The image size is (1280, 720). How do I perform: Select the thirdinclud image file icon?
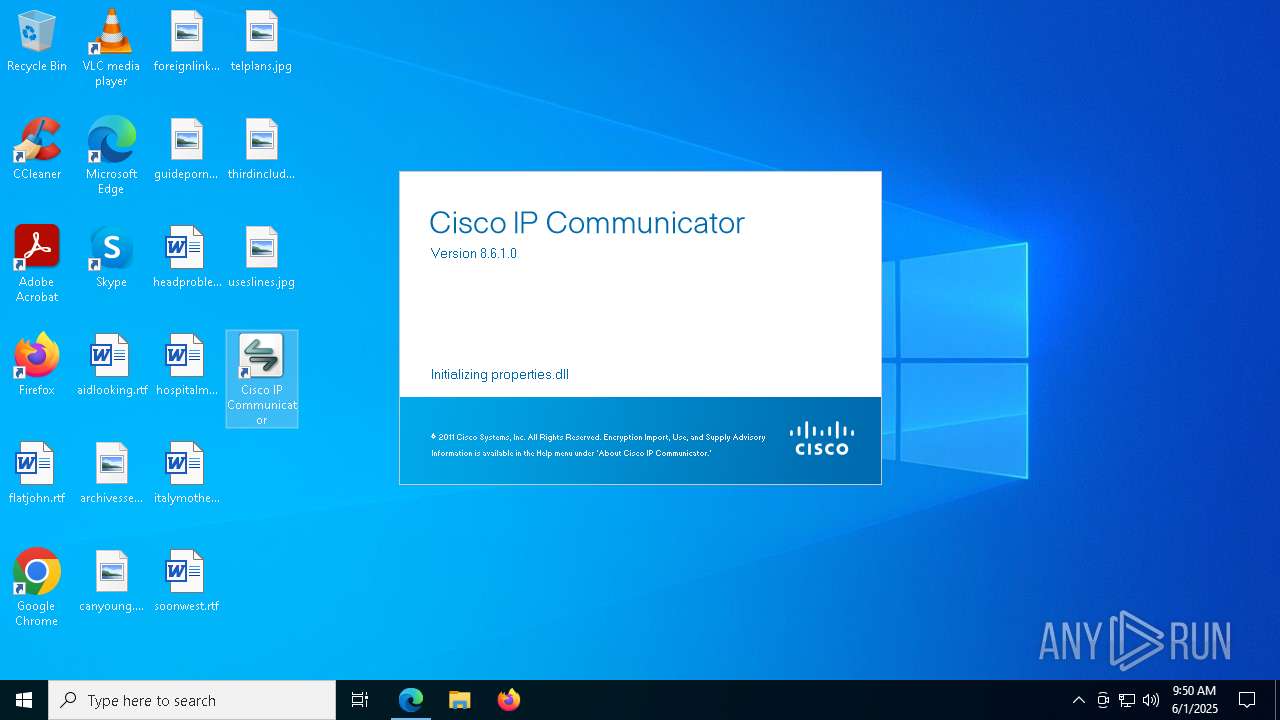(261, 150)
